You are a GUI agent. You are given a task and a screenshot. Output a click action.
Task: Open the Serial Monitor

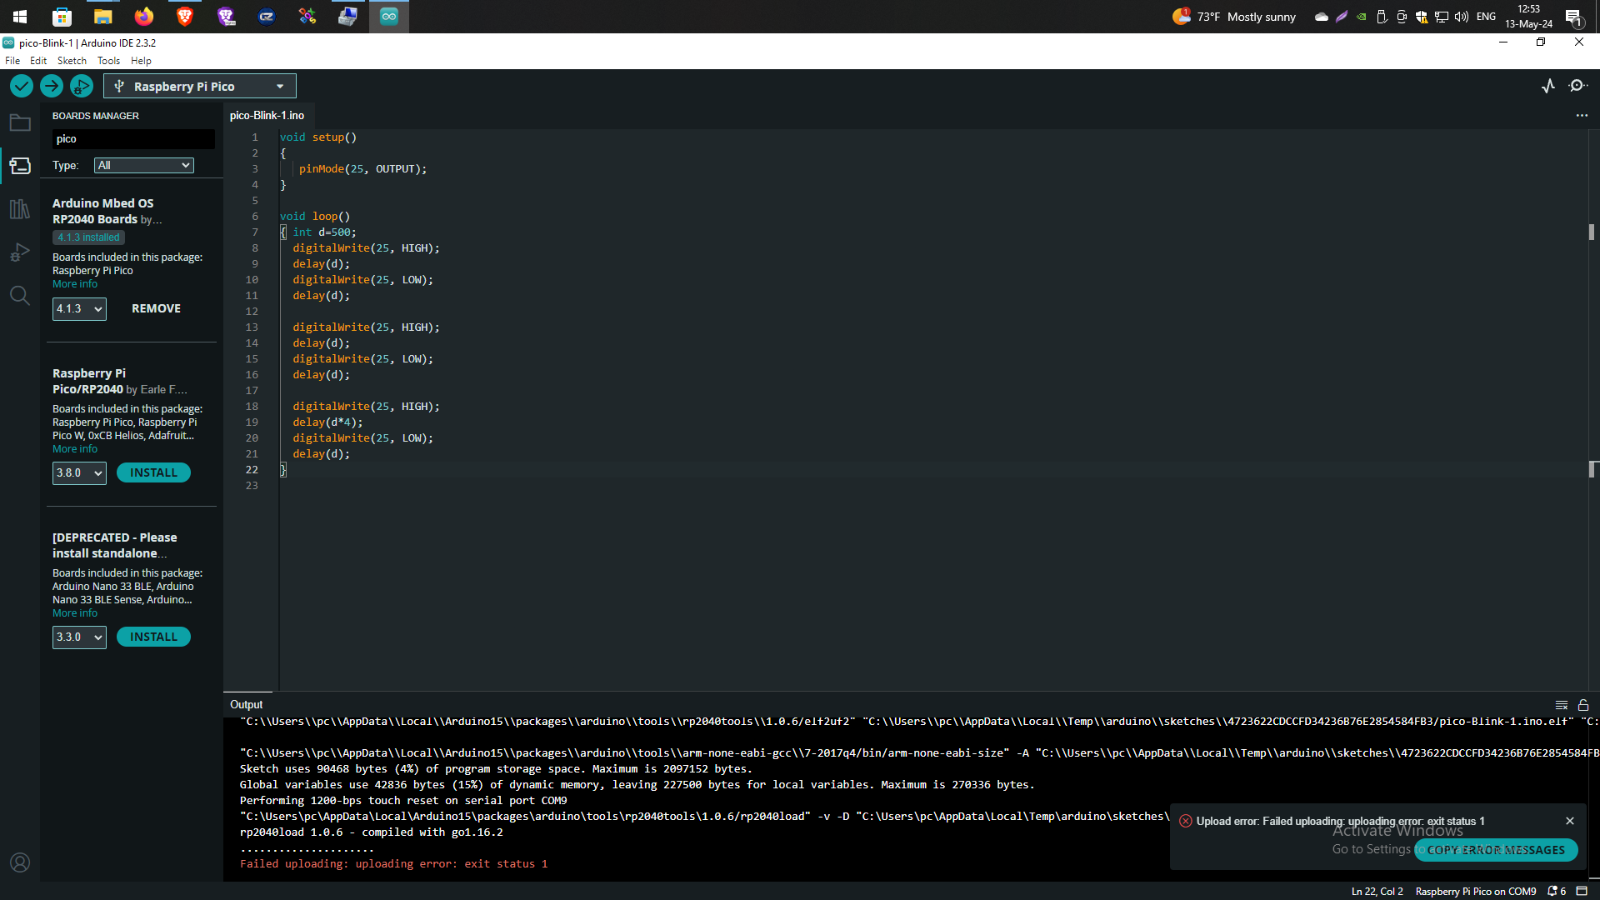(1578, 86)
